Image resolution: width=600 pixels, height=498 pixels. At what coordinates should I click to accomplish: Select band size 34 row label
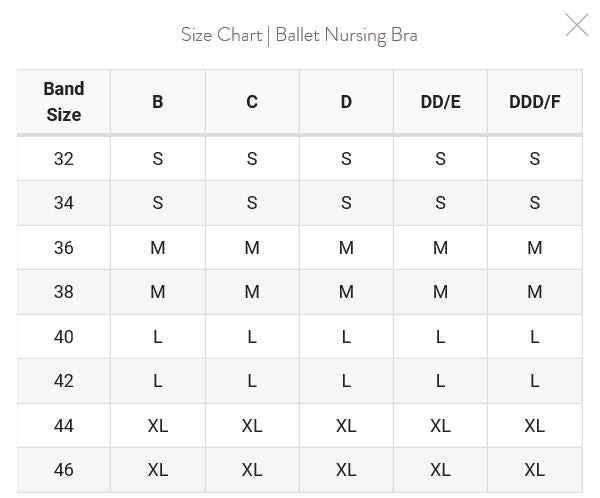[63, 203]
